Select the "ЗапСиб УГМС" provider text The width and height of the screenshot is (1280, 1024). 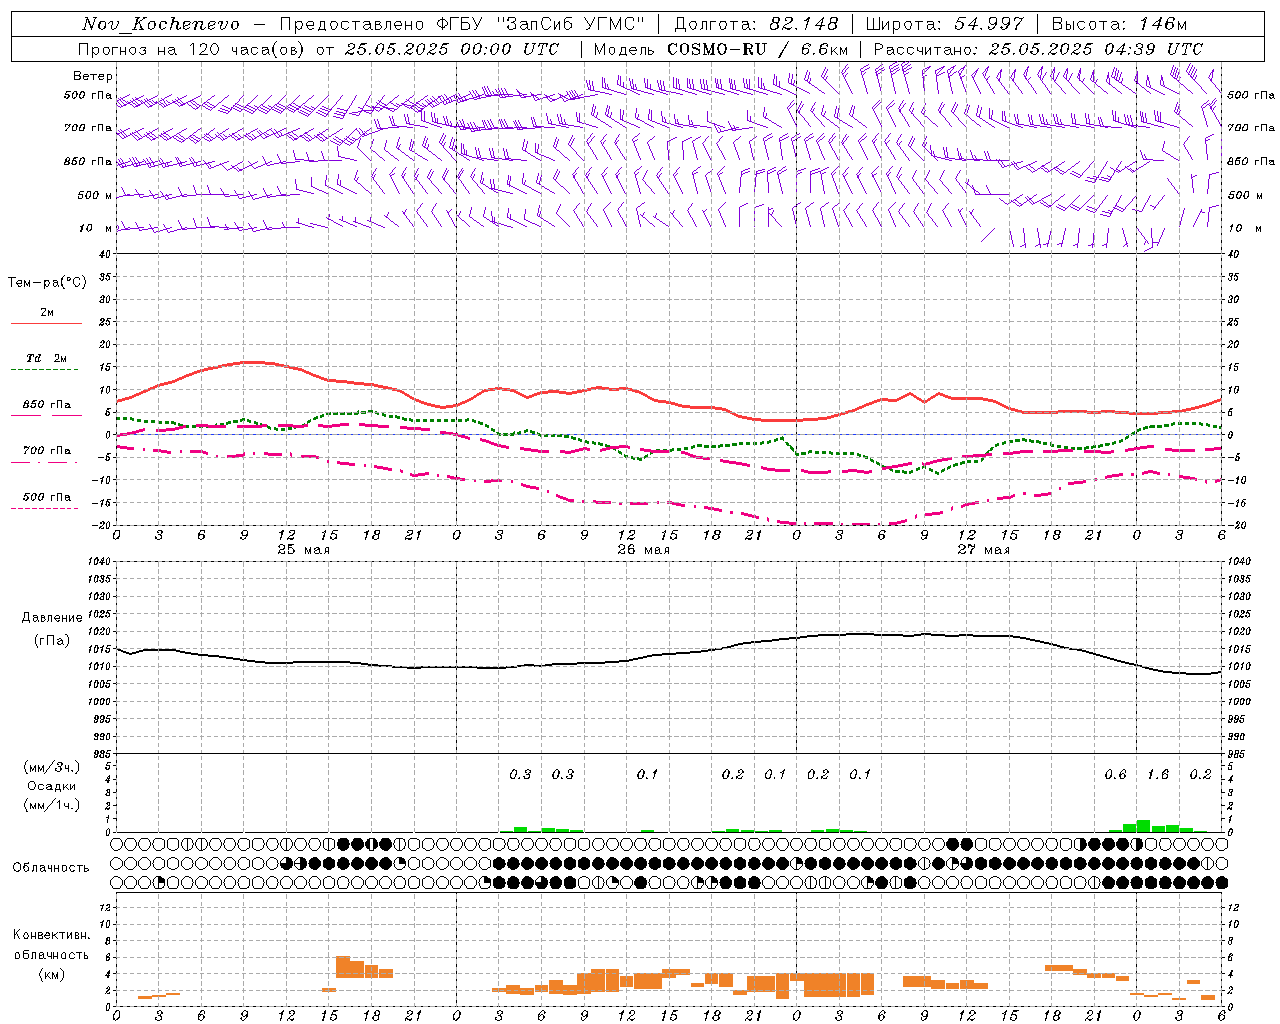pyautogui.click(x=571, y=24)
